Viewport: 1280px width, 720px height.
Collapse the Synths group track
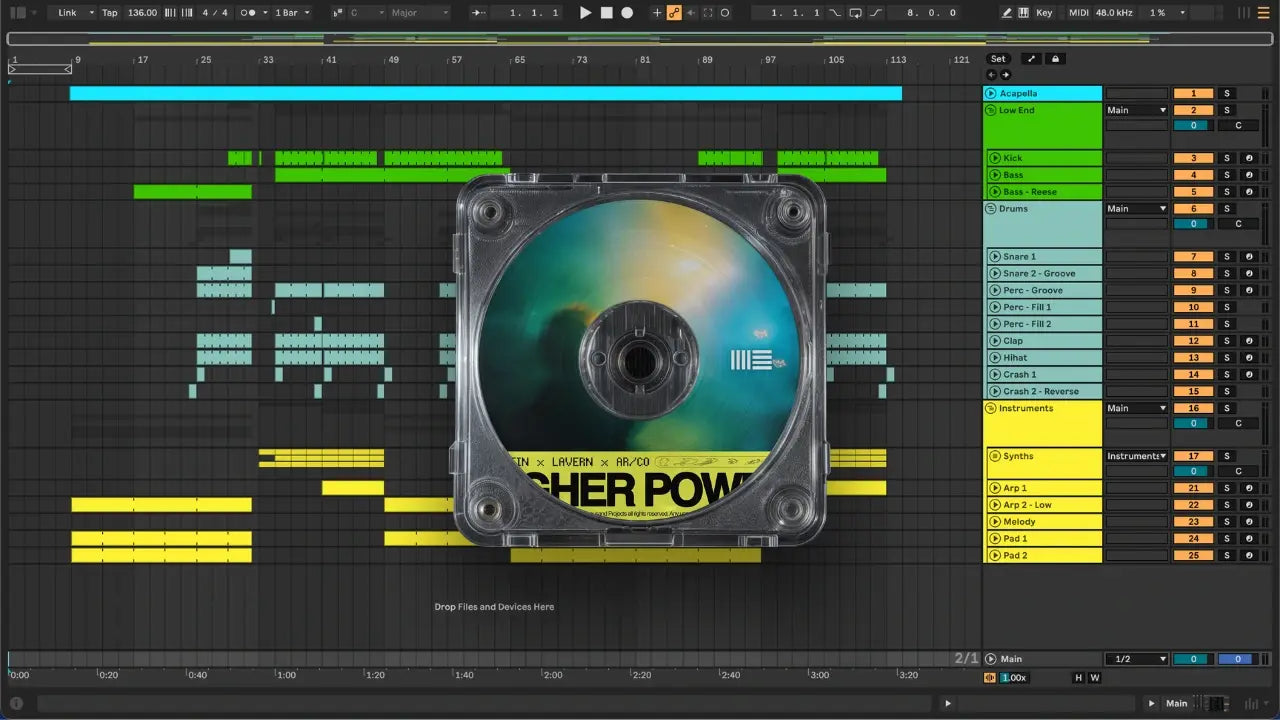pos(995,456)
